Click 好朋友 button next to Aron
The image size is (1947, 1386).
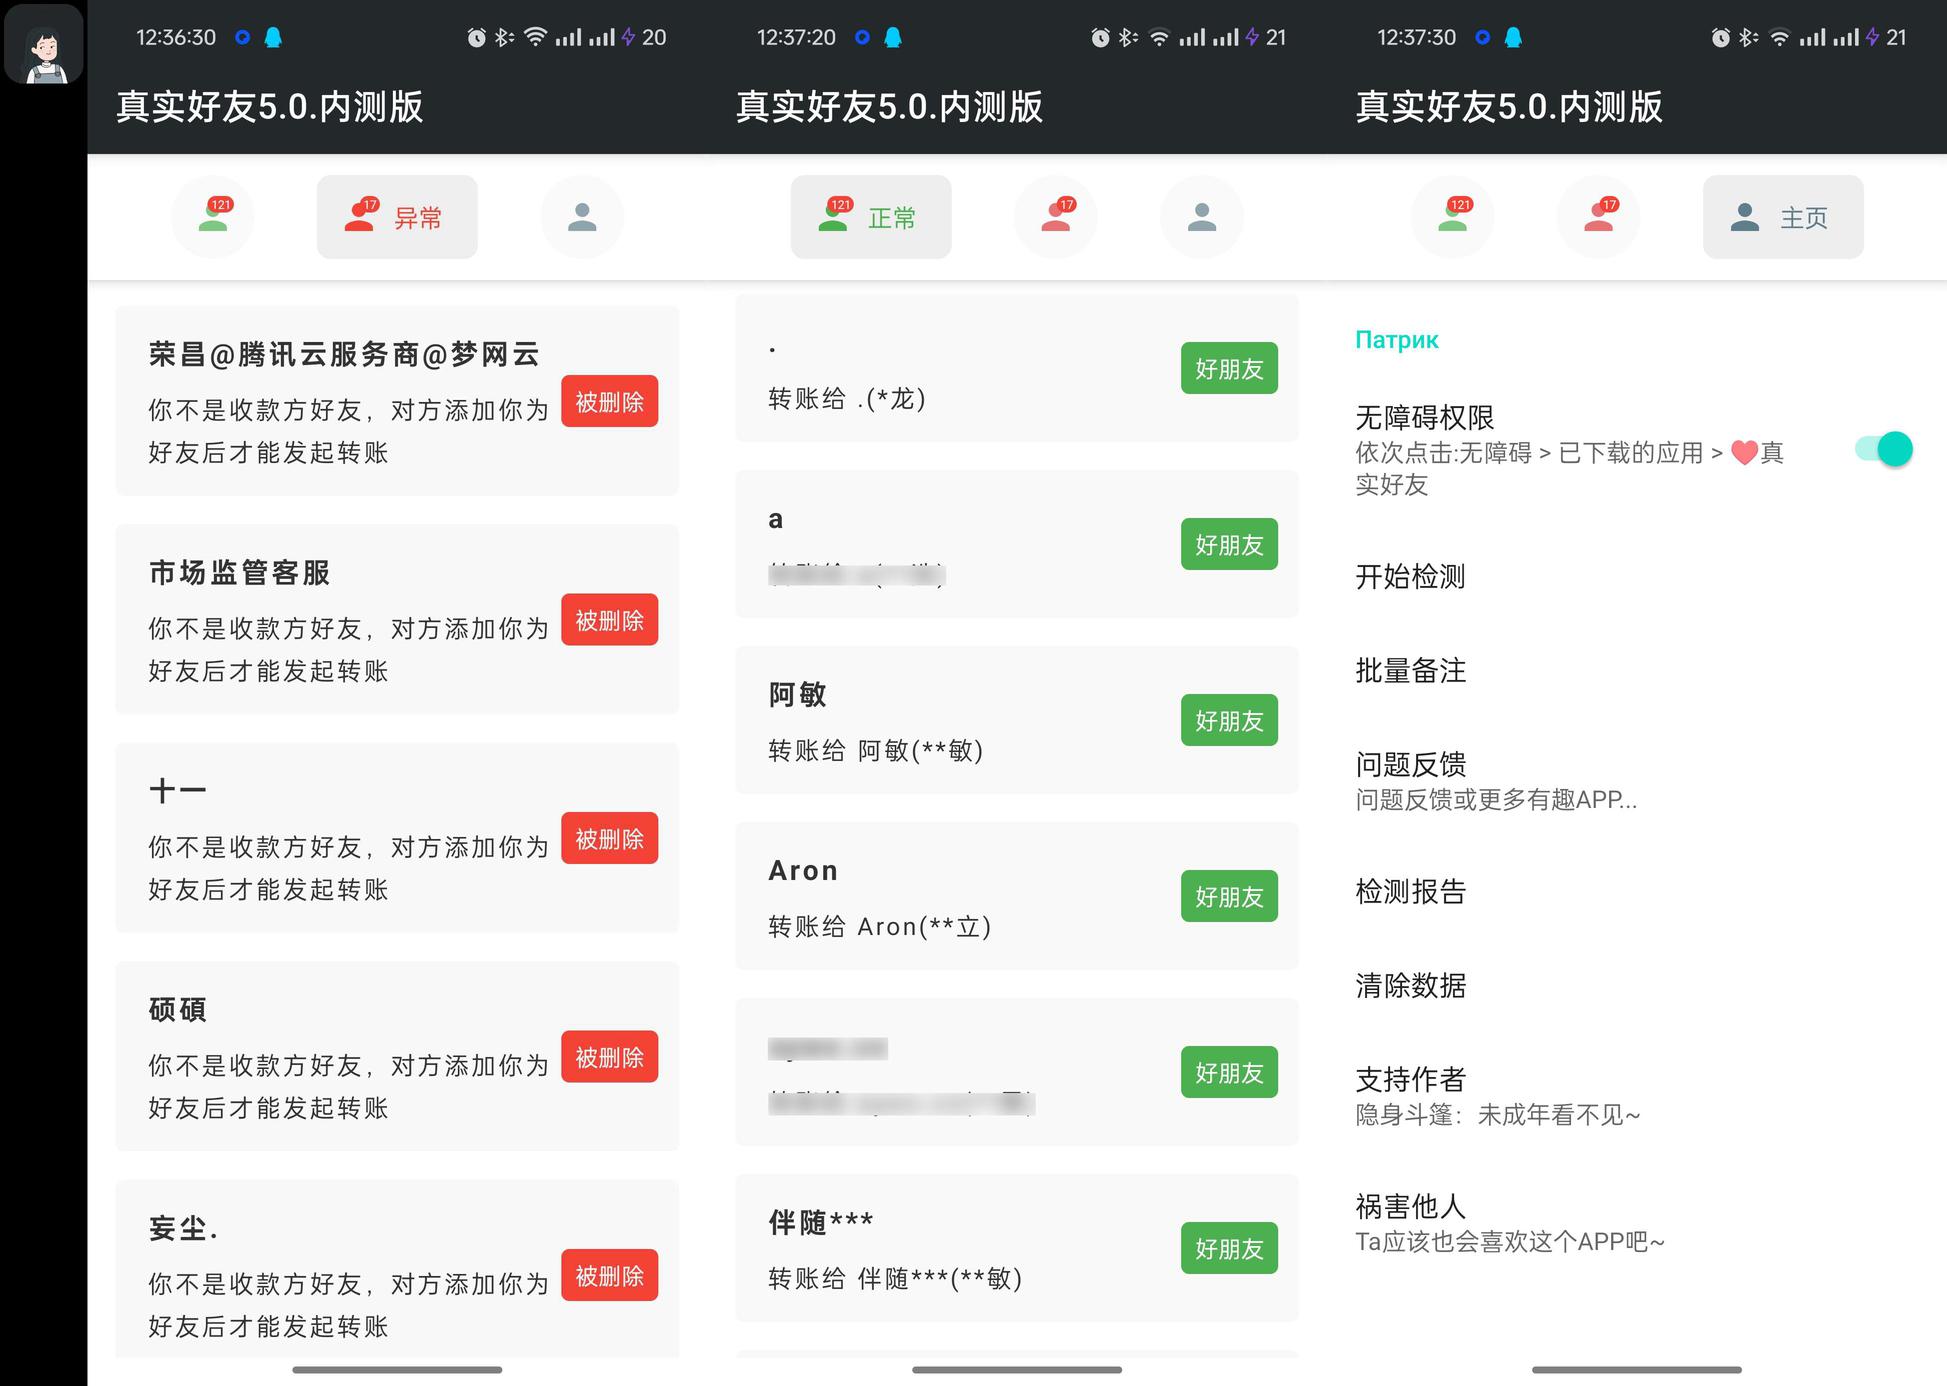pos(1229,897)
